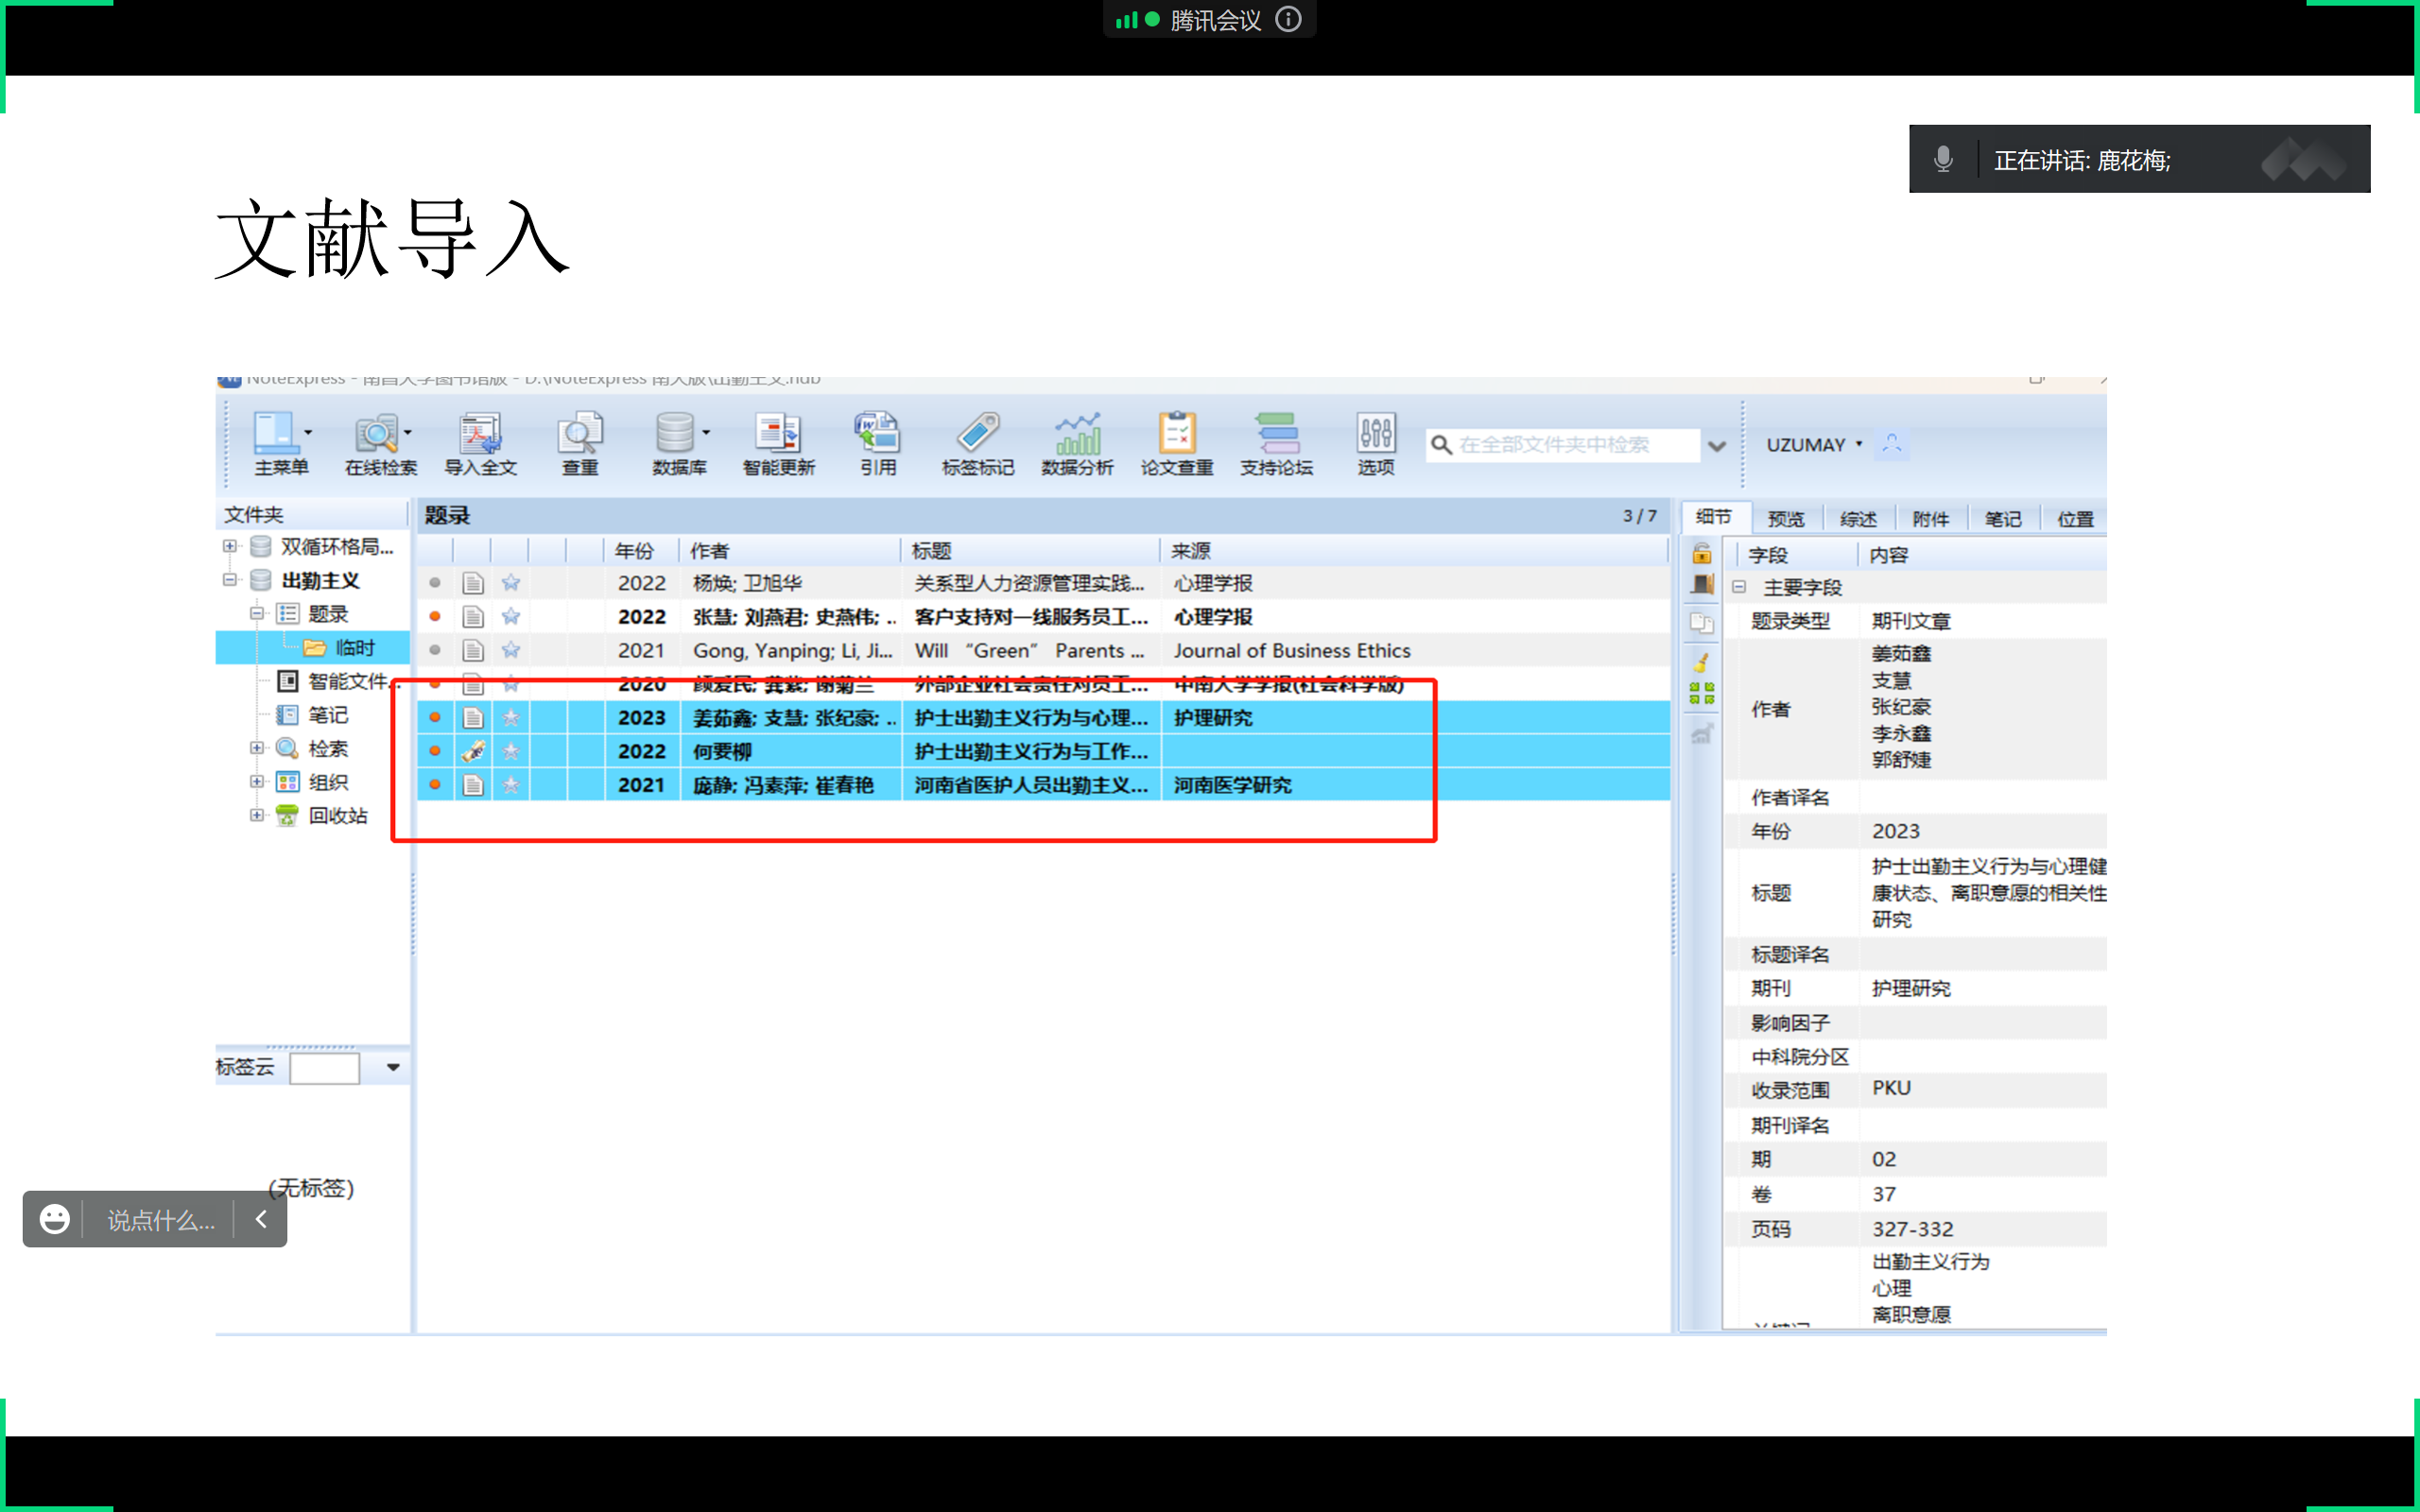
Task: Switch to the 附件 tab
Action: (x=1930, y=519)
